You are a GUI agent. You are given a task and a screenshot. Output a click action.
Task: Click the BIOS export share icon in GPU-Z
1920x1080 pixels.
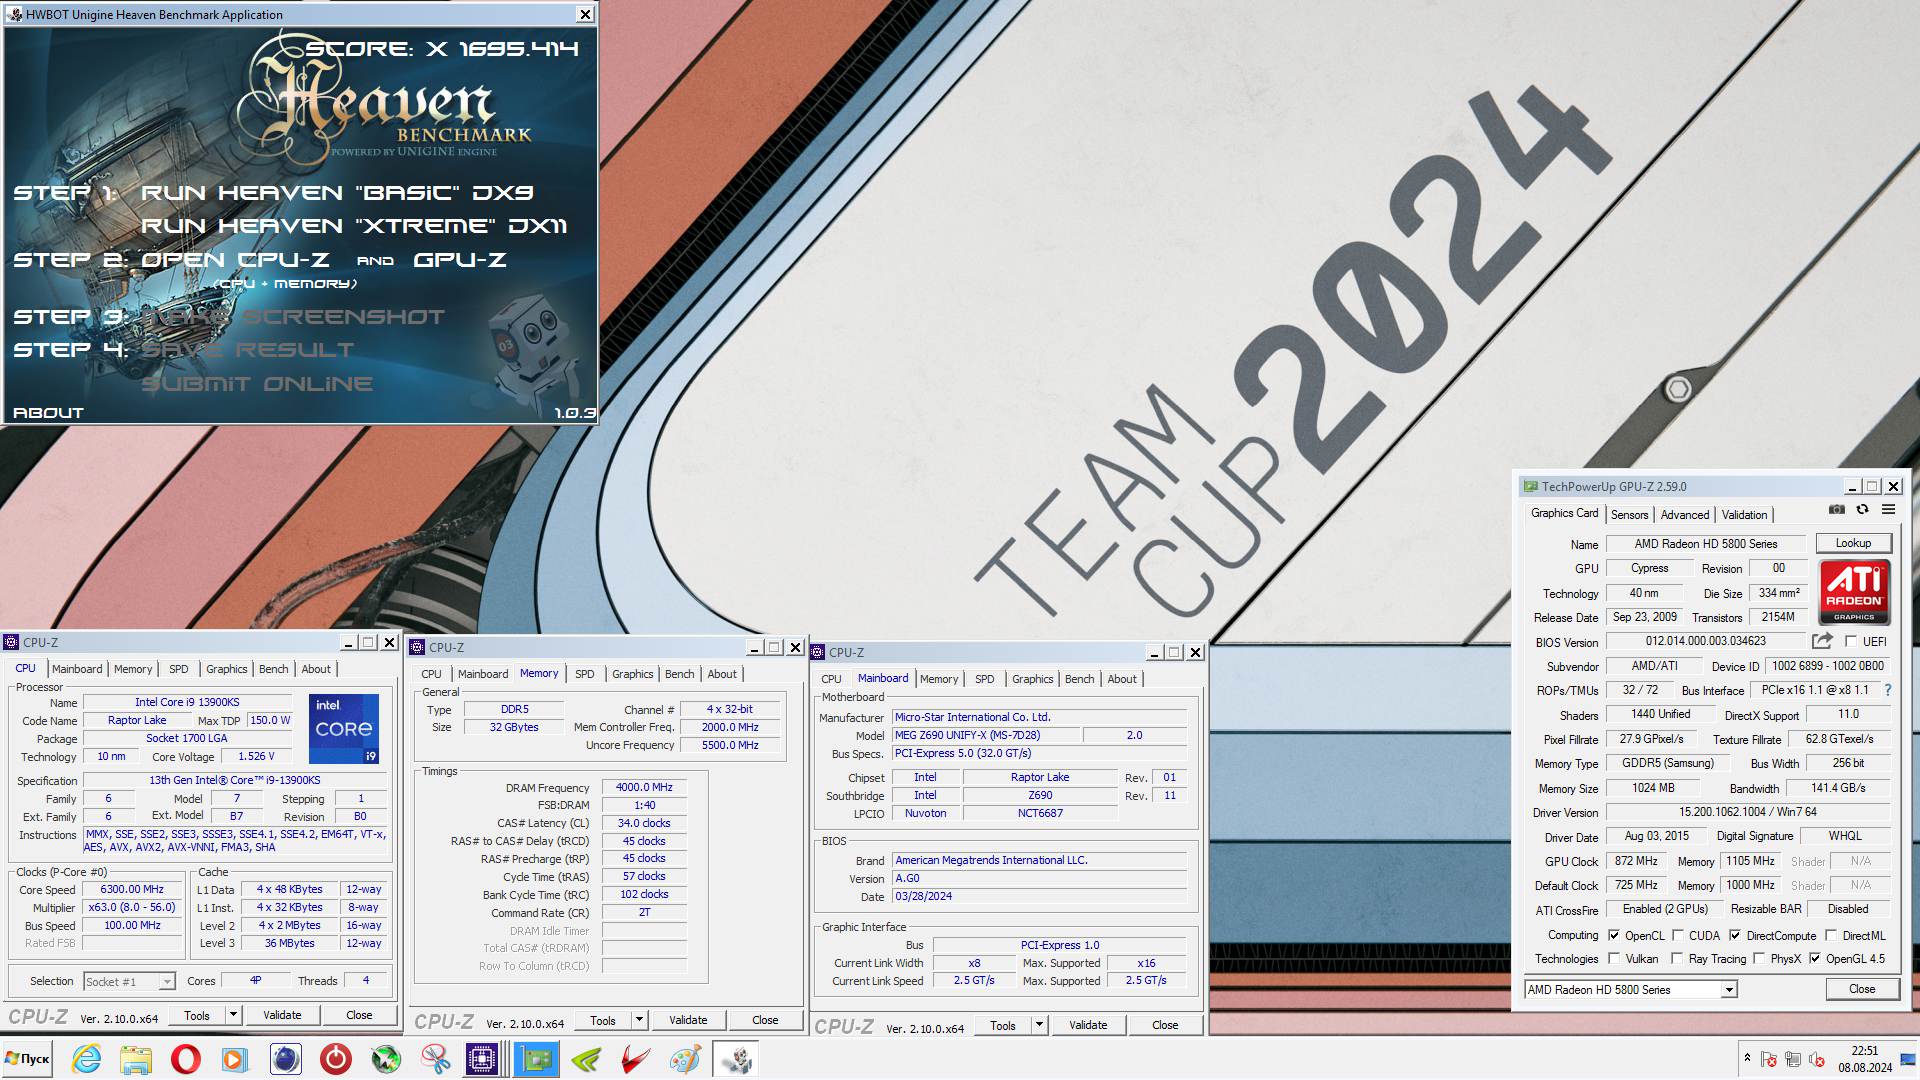coord(1822,641)
